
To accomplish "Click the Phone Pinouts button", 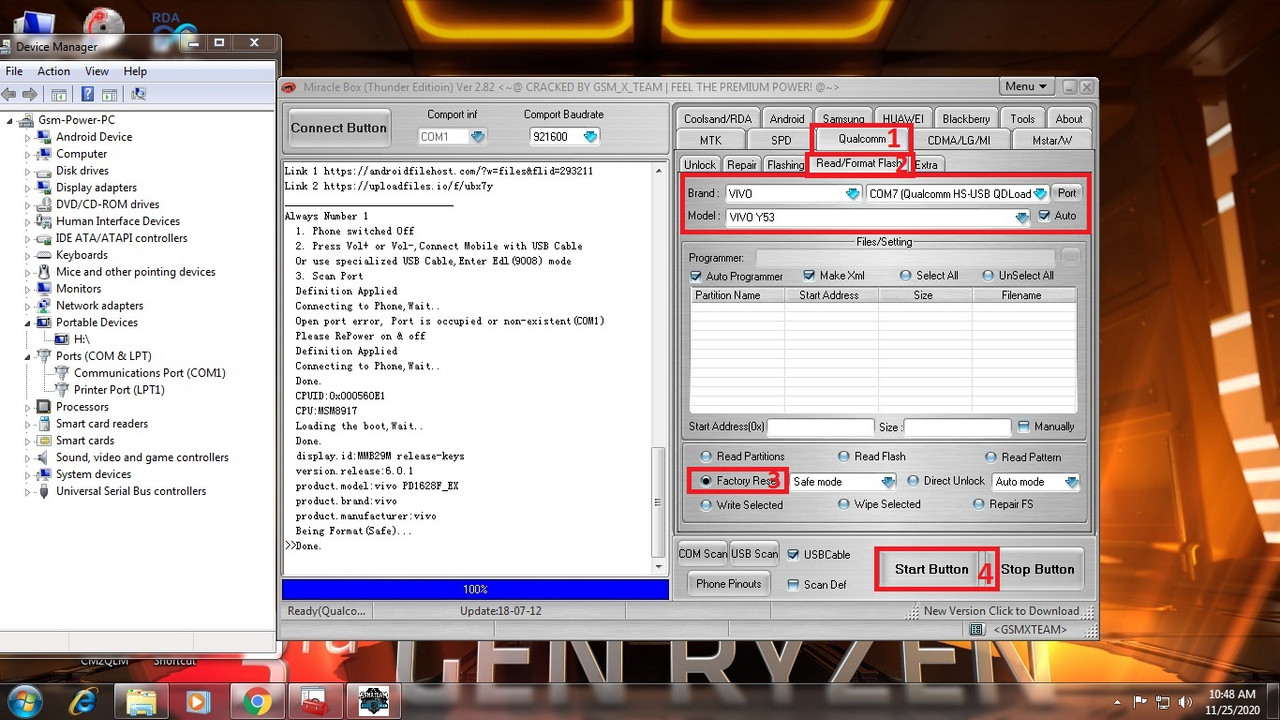I will coord(729,584).
